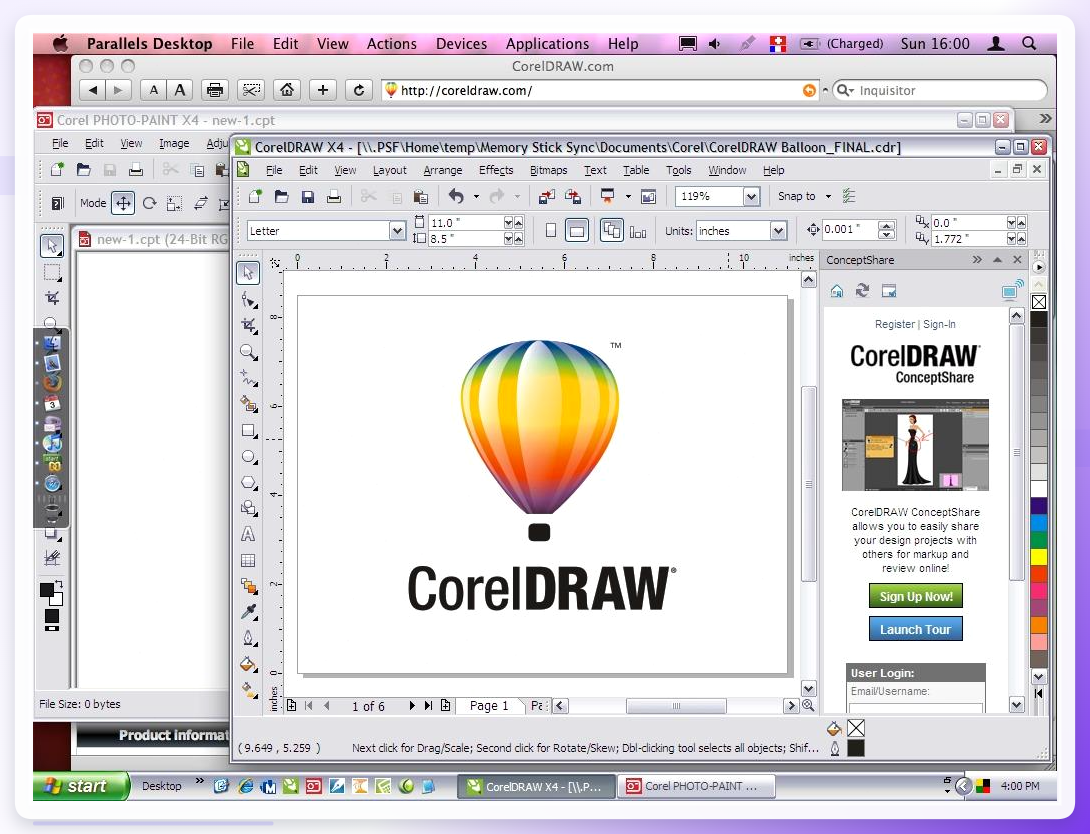Select the Freehand tool in CorelDRAW toolbox
This screenshot has height=834, width=1090.
click(248, 378)
